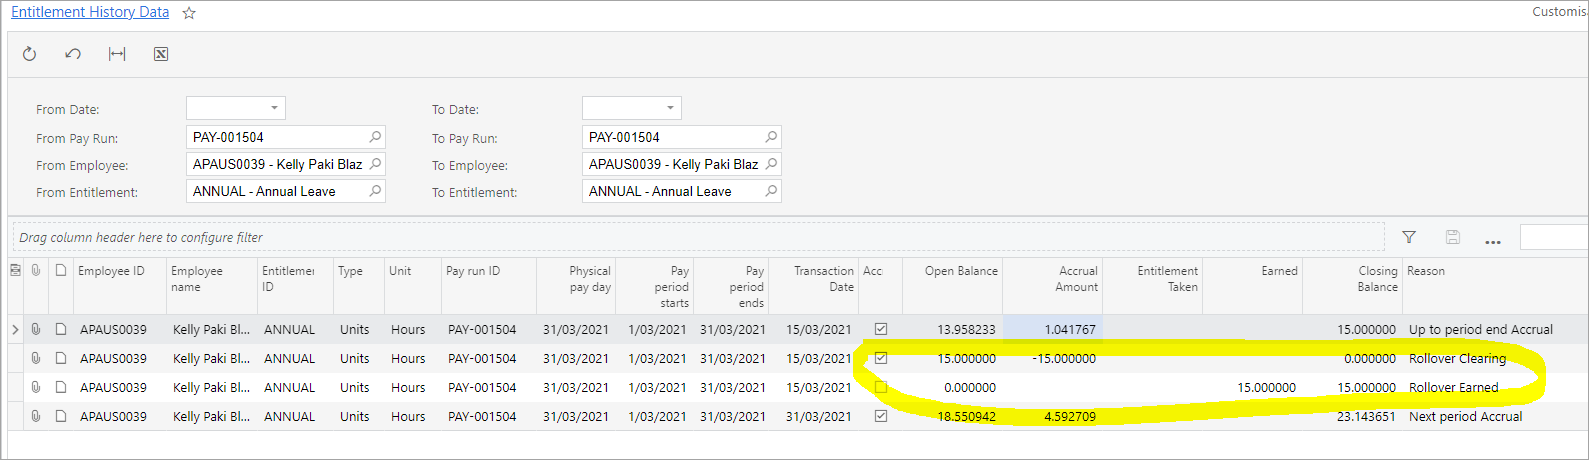The image size is (1589, 460).
Task: Open the To Date dropdown
Action: pos(670,108)
